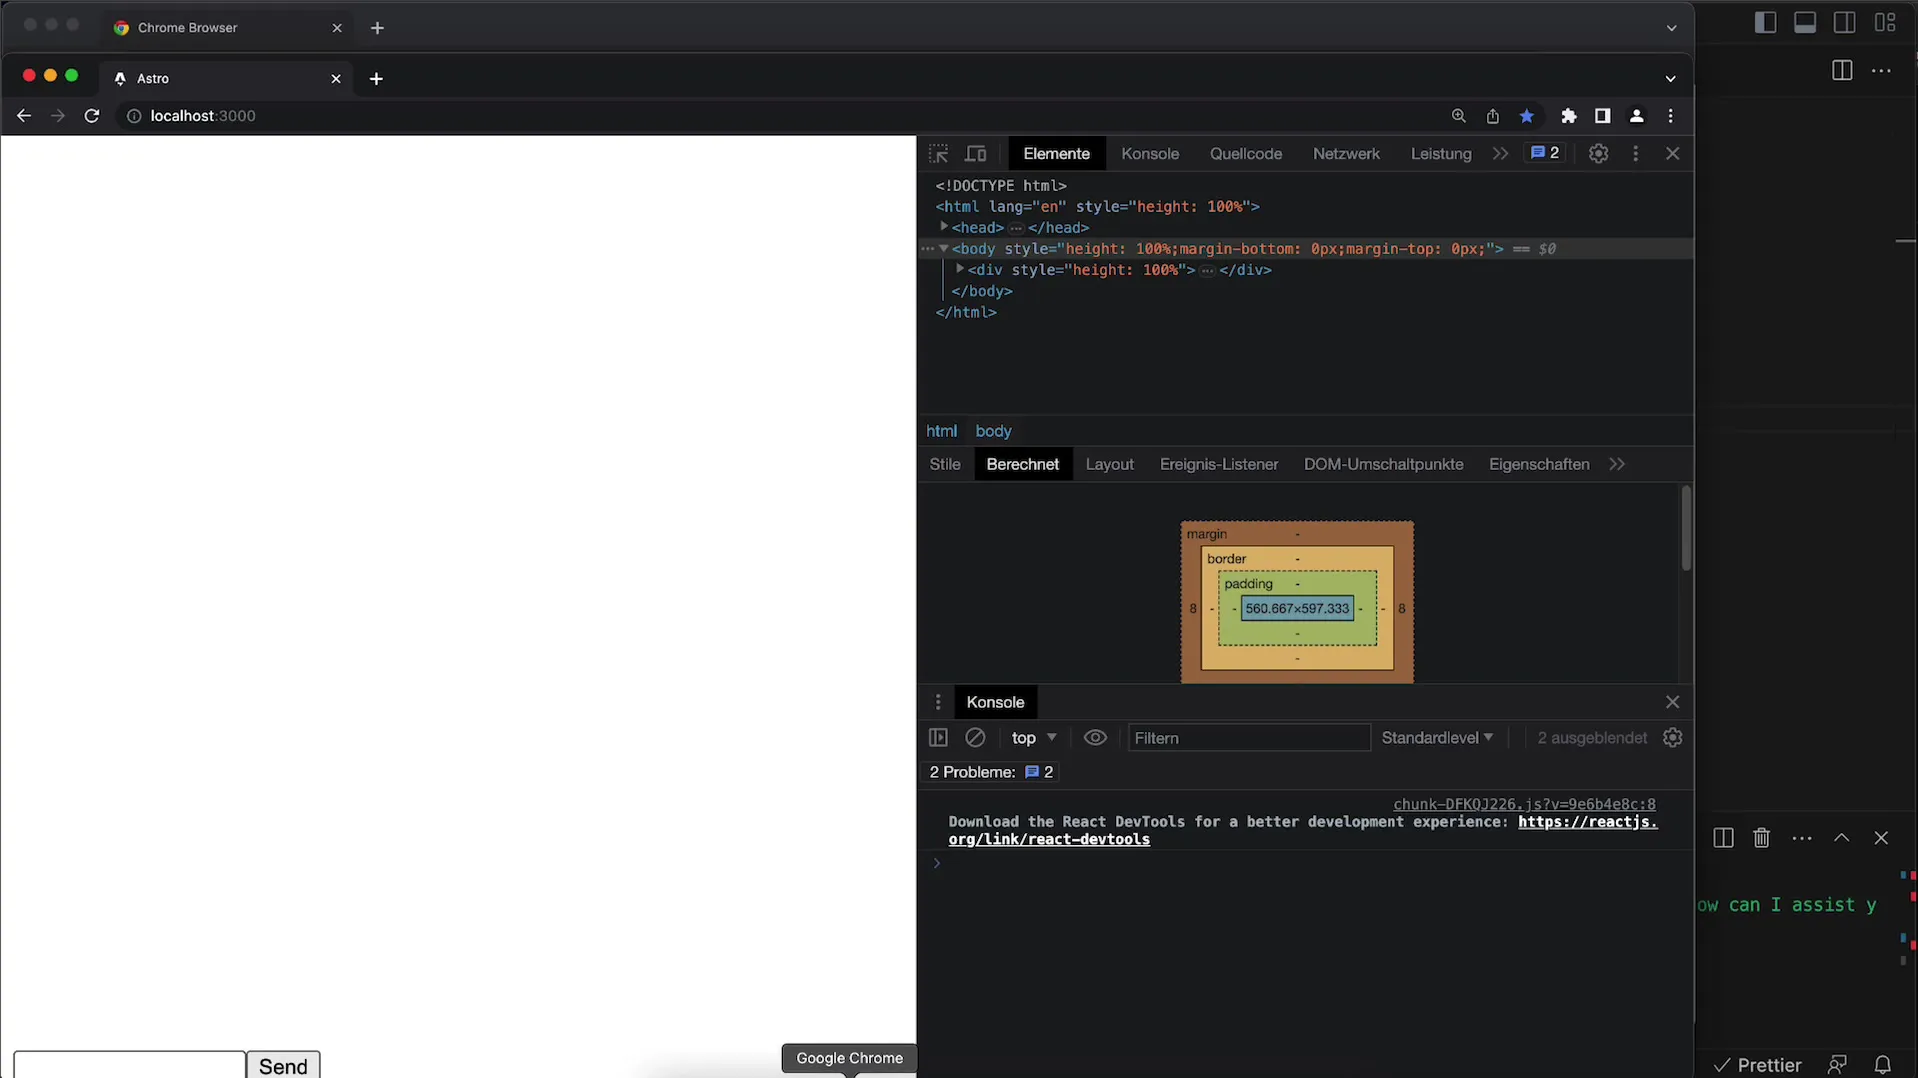Switch to the Konsole tab in DevTools
The height and width of the screenshot is (1078, 1918).
1150,154
